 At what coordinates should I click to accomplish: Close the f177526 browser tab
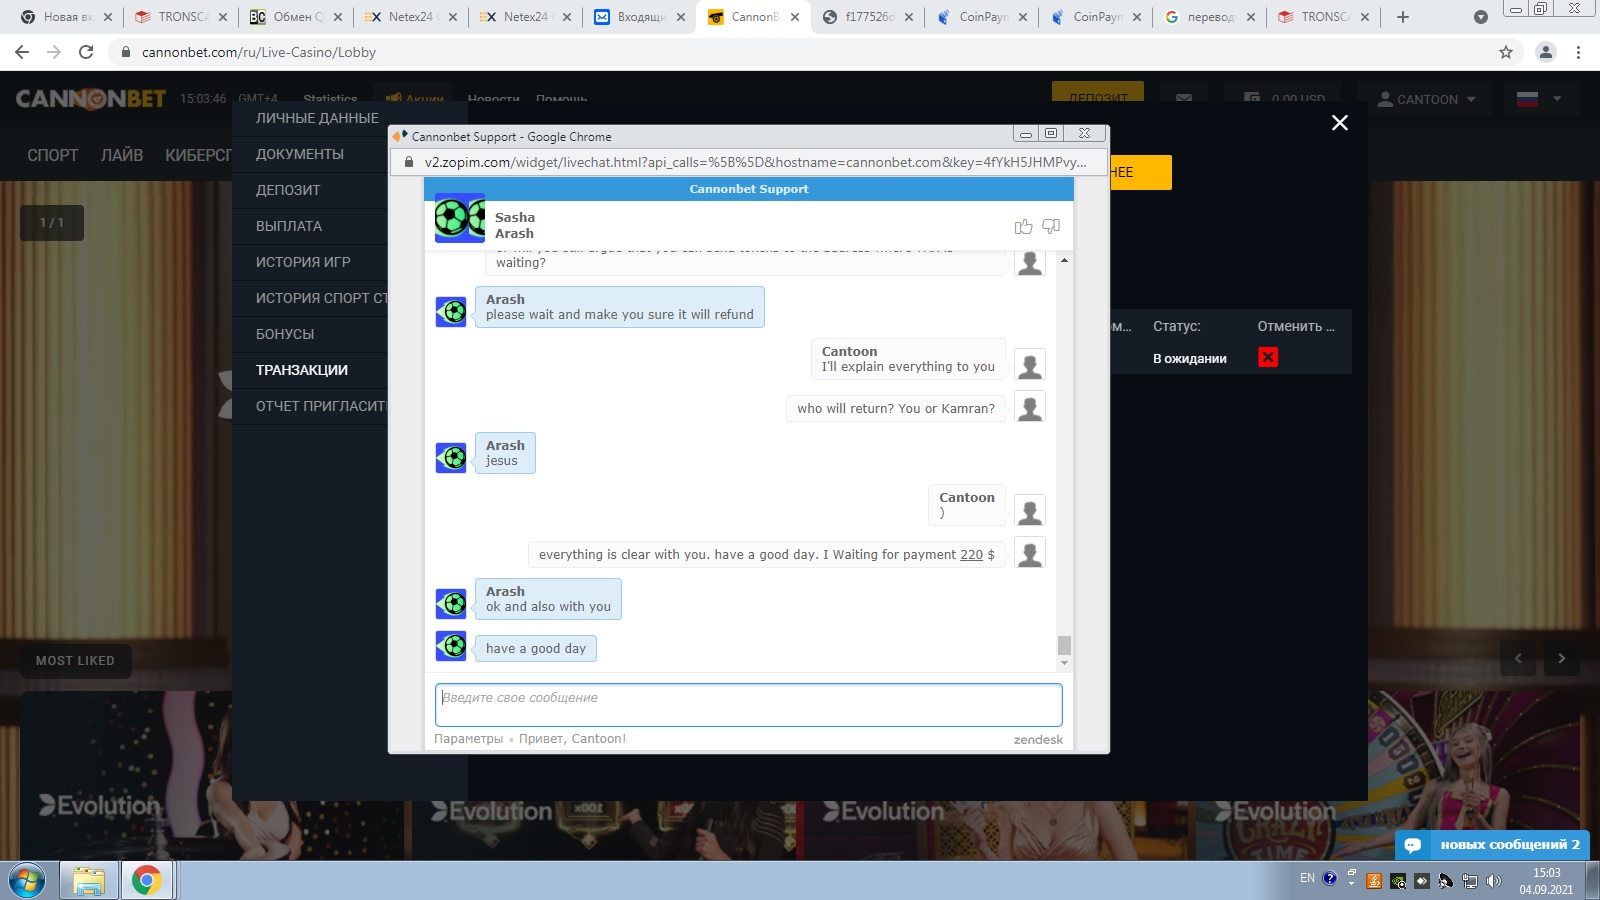click(x=909, y=17)
